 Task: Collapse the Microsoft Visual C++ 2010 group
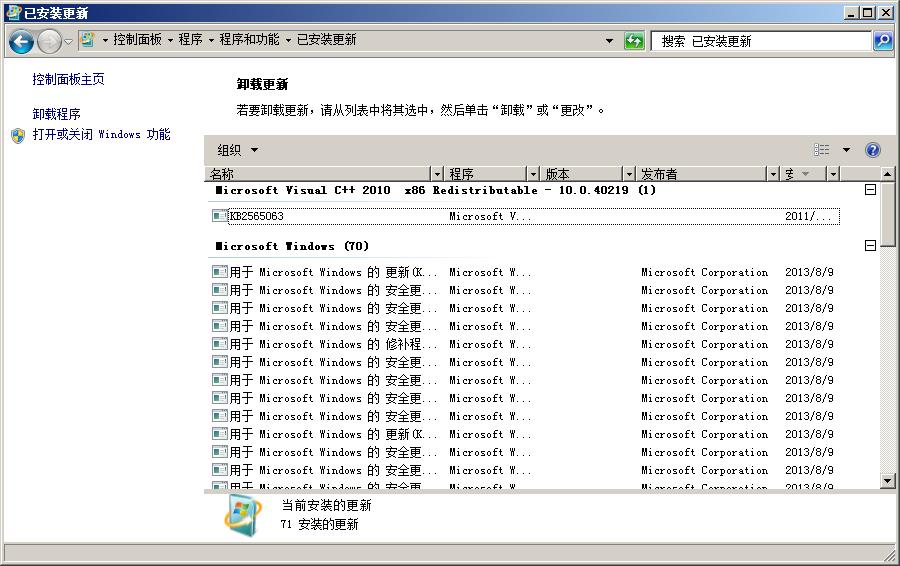(x=870, y=190)
